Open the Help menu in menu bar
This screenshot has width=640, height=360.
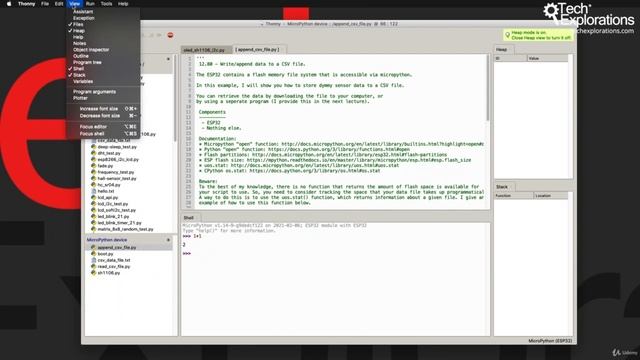[x=123, y=4]
